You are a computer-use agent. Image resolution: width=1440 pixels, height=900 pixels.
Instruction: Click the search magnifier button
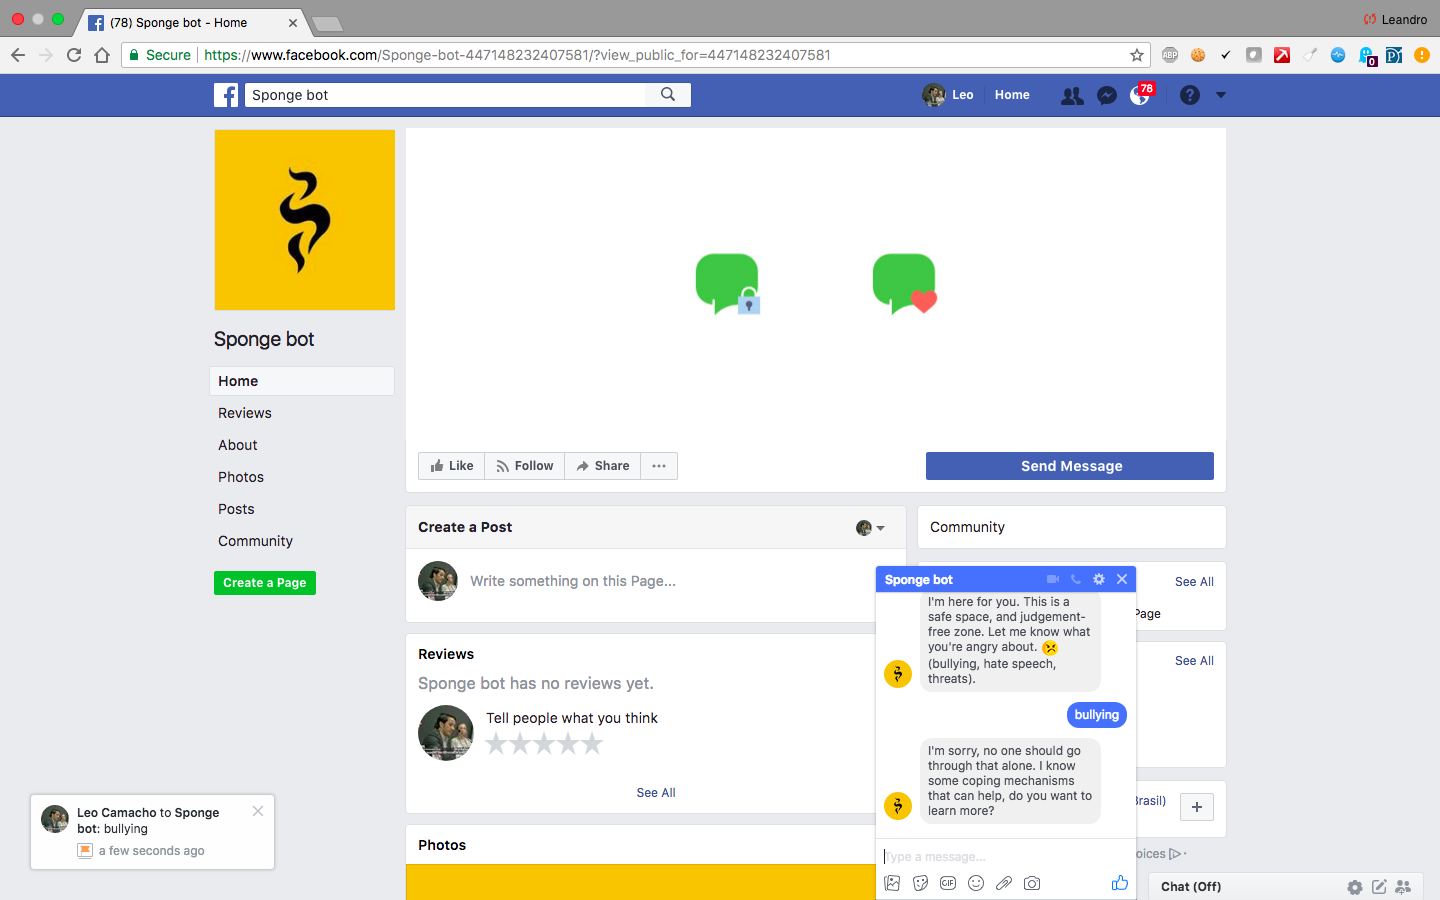click(x=668, y=95)
